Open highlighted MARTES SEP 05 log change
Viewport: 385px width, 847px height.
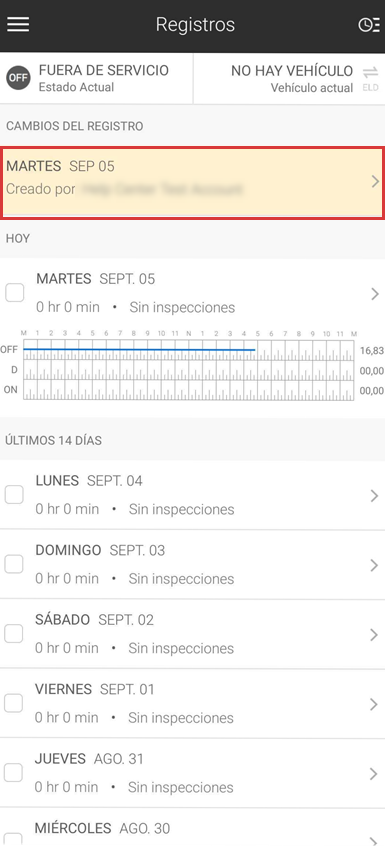click(192, 183)
